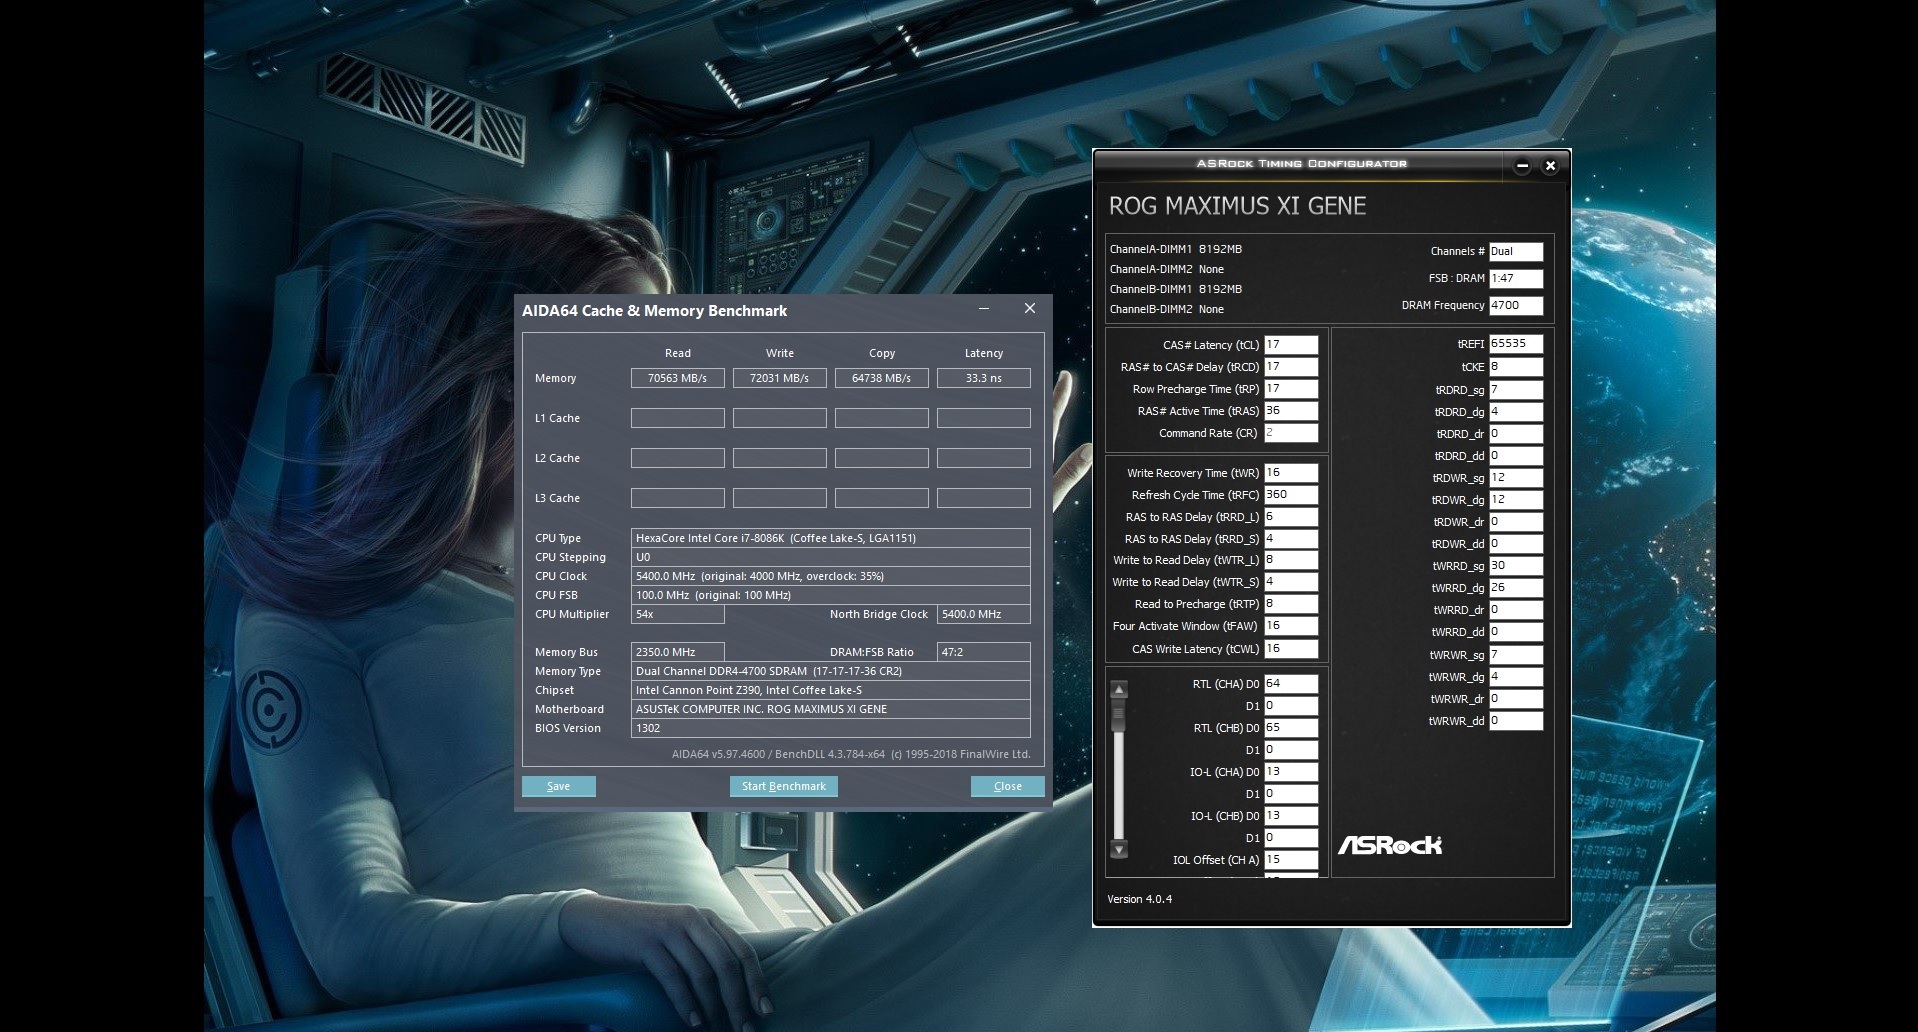Edit the tWRRD_dg field showing 26
The height and width of the screenshot is (1032, 1918).
tap(1516, 588)
